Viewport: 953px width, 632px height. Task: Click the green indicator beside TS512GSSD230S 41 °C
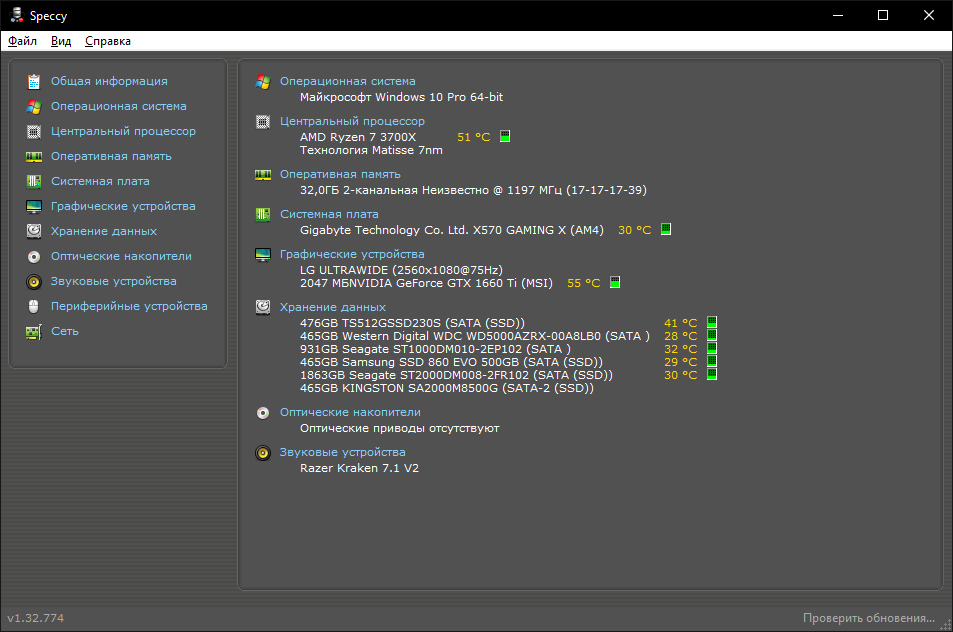point(712,322)
